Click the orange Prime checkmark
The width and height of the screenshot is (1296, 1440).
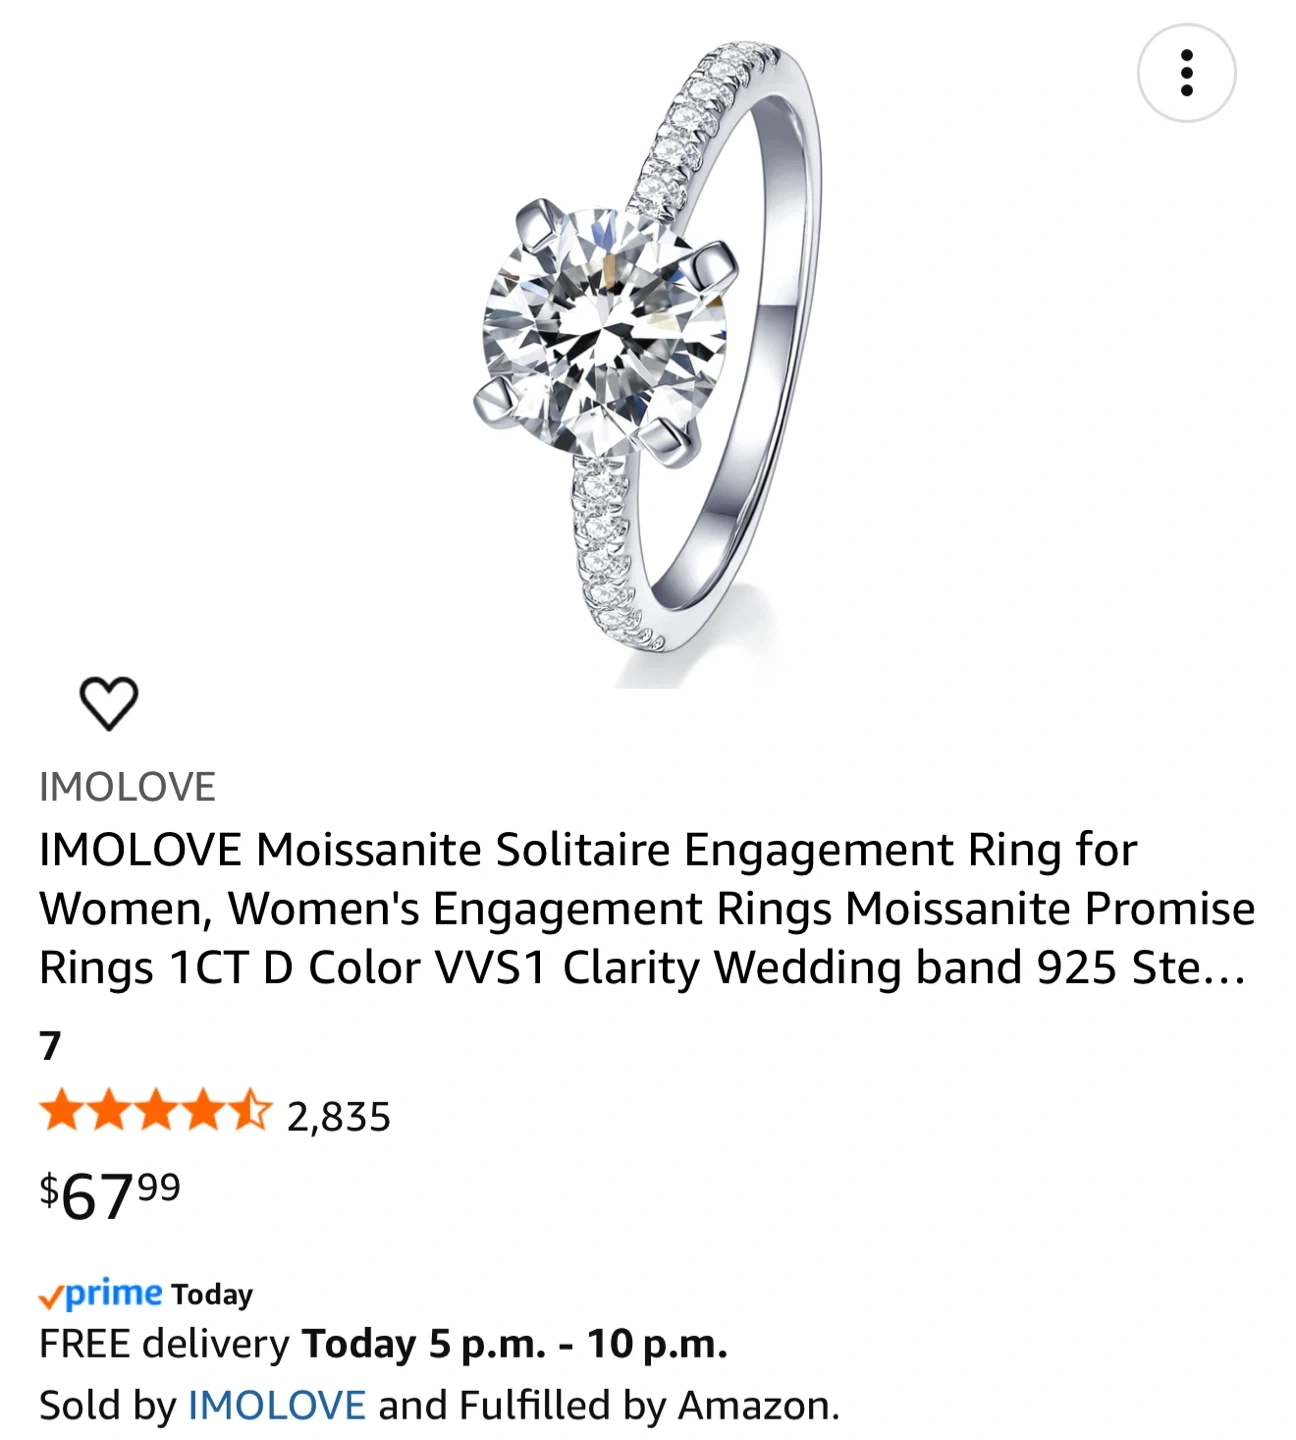(x=50, y=1298)
